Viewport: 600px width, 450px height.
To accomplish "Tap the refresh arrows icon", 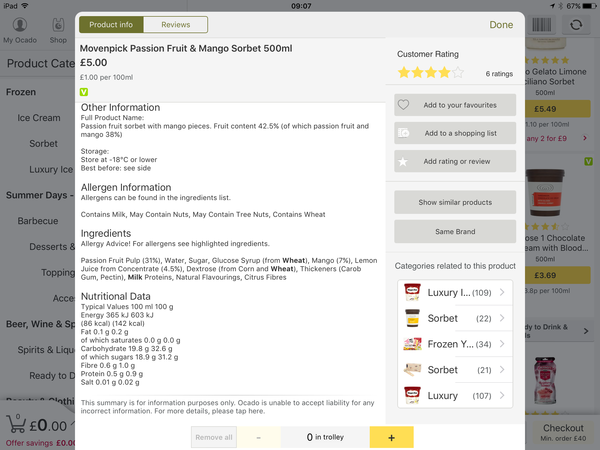I will (x=576, y=25).
